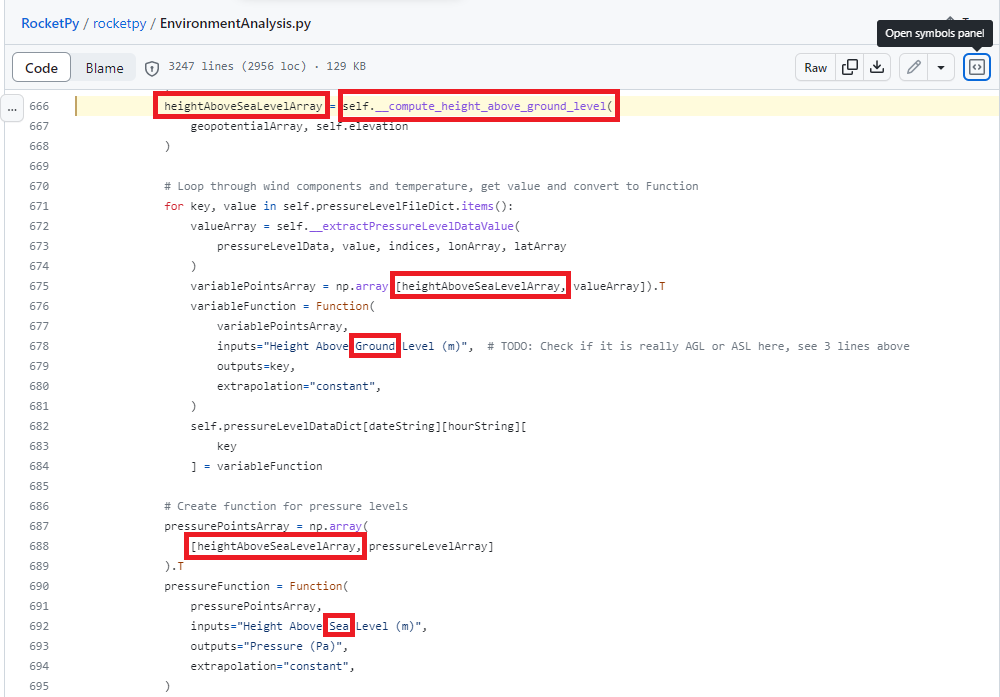This screenshot has height=697, width=1000.
Task: Switch to the Blame tab
Action: click(x=104, y=67)
